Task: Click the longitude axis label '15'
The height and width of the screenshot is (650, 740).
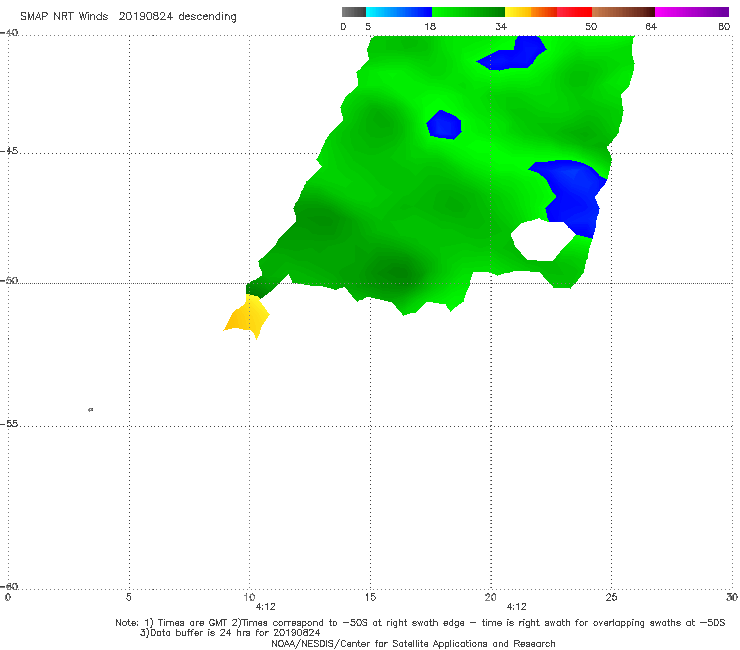Action: (x=370, y=597)
